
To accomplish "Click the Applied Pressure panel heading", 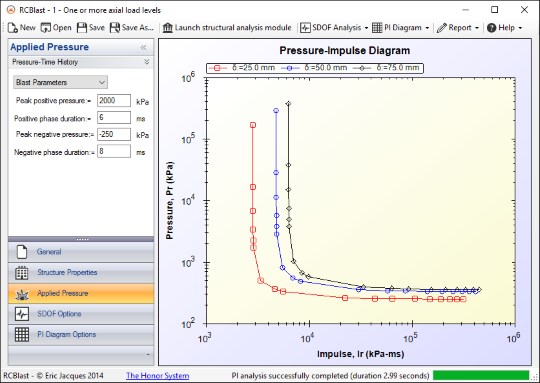I will (49, 47).
